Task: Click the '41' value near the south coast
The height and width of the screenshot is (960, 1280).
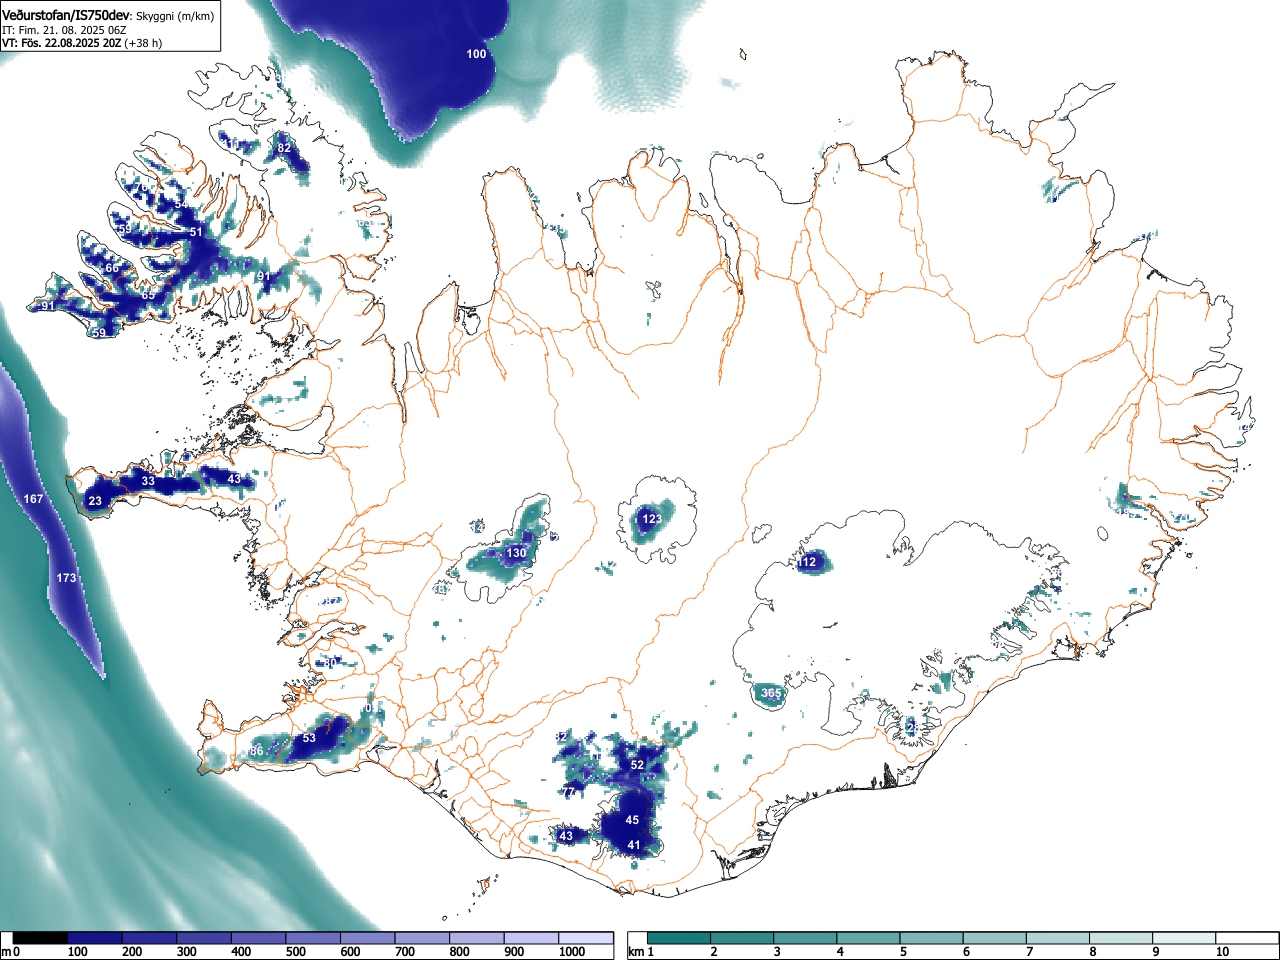Action: pos(634,845)
